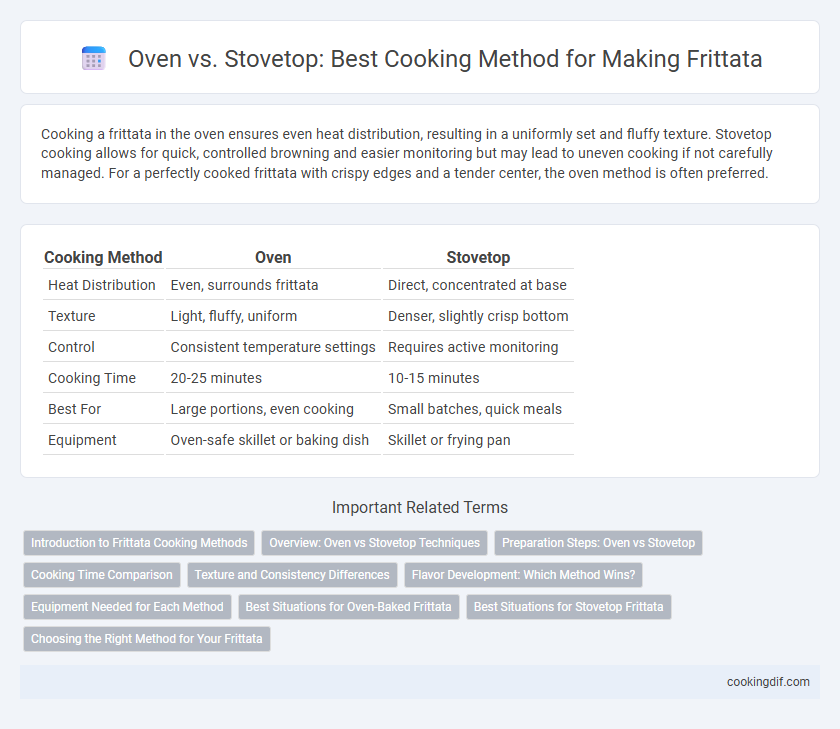Select the Oven column header
This screenshot has height=729, width=840.
[273, 258]
